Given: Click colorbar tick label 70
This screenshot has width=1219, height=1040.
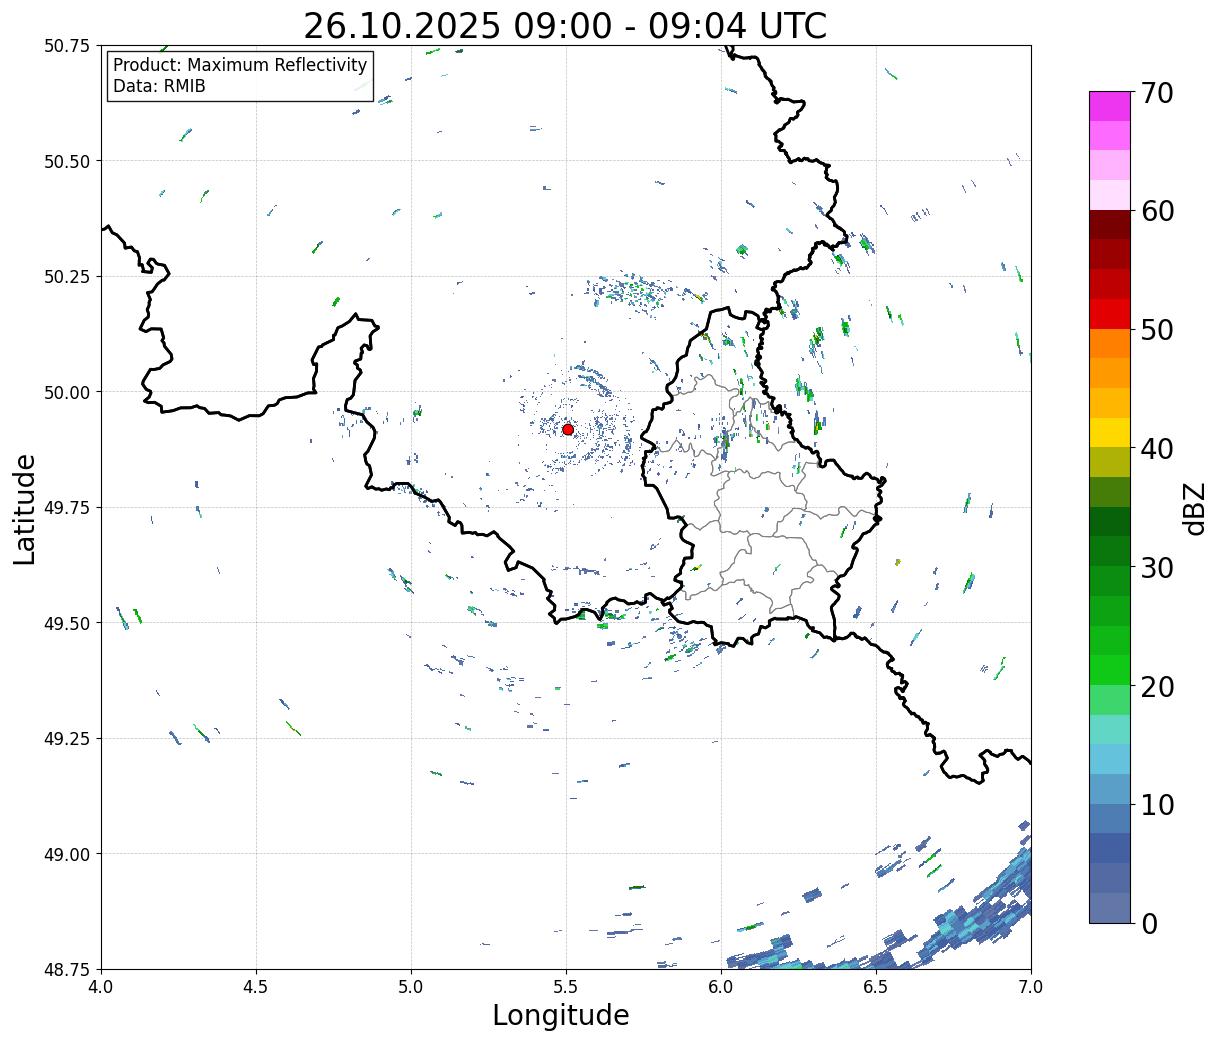Looking at the screenshot, I should click(x=1156, y=93).
